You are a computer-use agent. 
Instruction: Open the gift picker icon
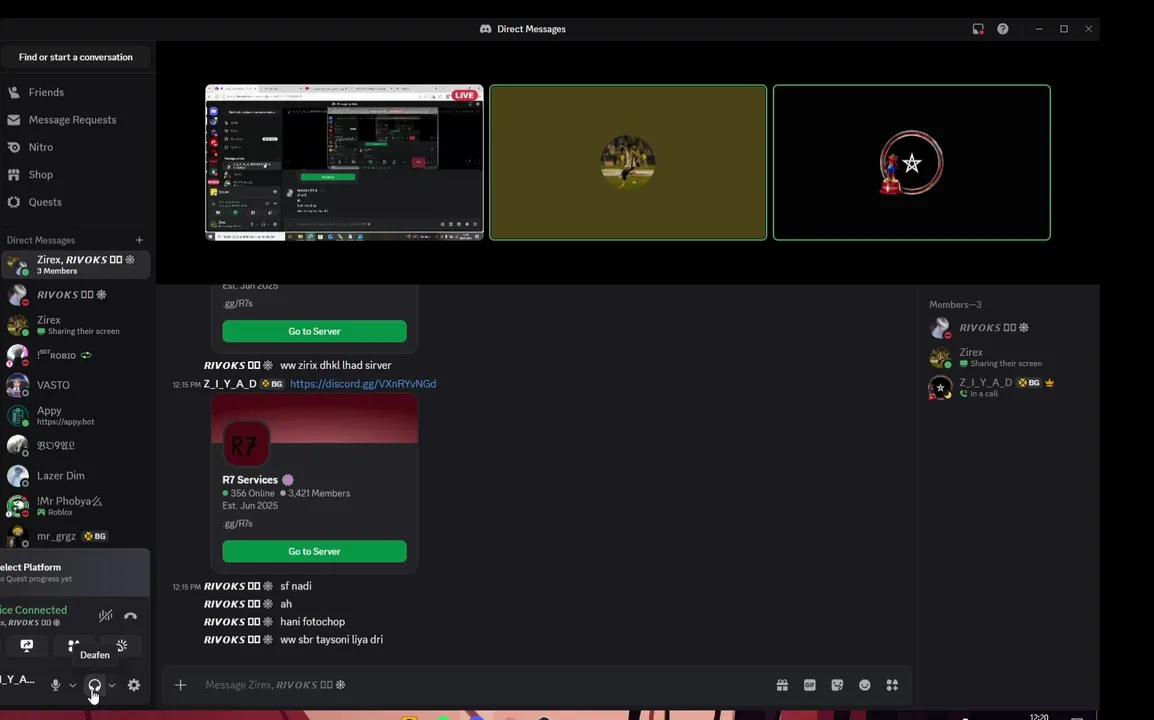tap(782, 685)
